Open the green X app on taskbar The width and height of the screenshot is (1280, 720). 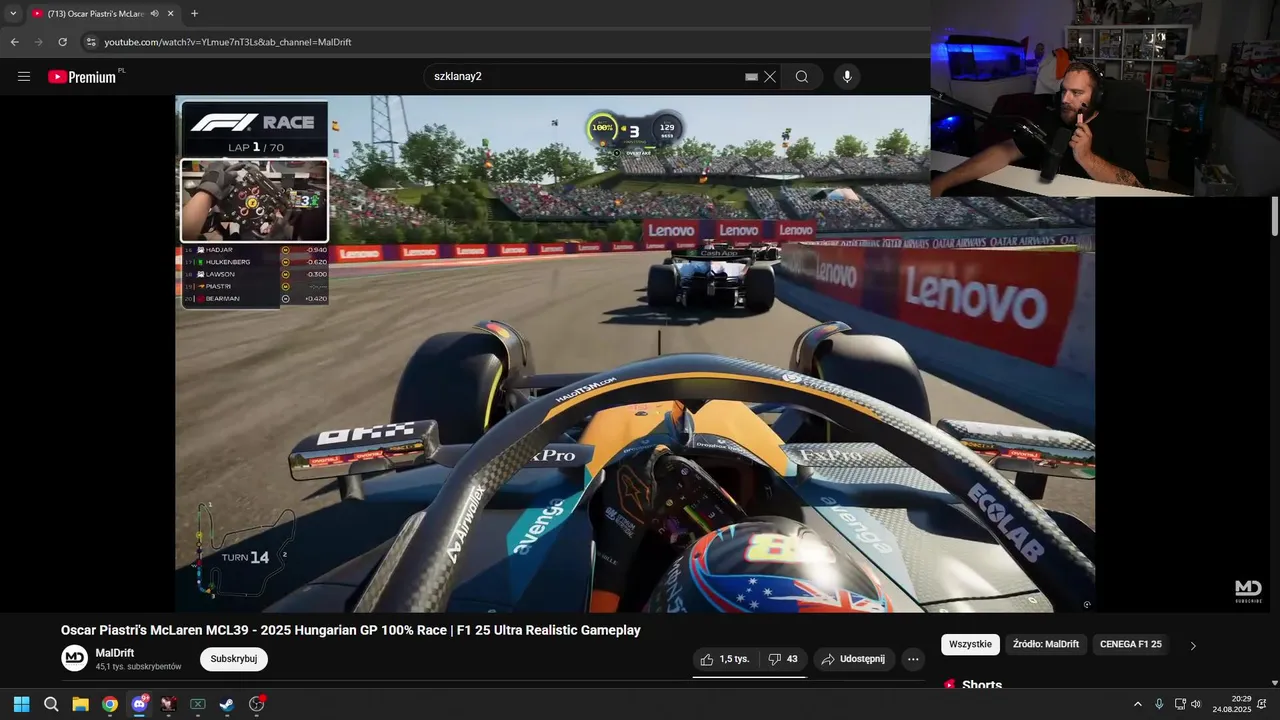pos(198,704)
